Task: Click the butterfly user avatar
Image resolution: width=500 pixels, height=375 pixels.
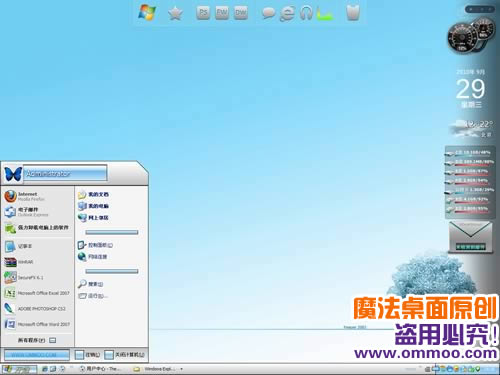Action: coord(13,174)
